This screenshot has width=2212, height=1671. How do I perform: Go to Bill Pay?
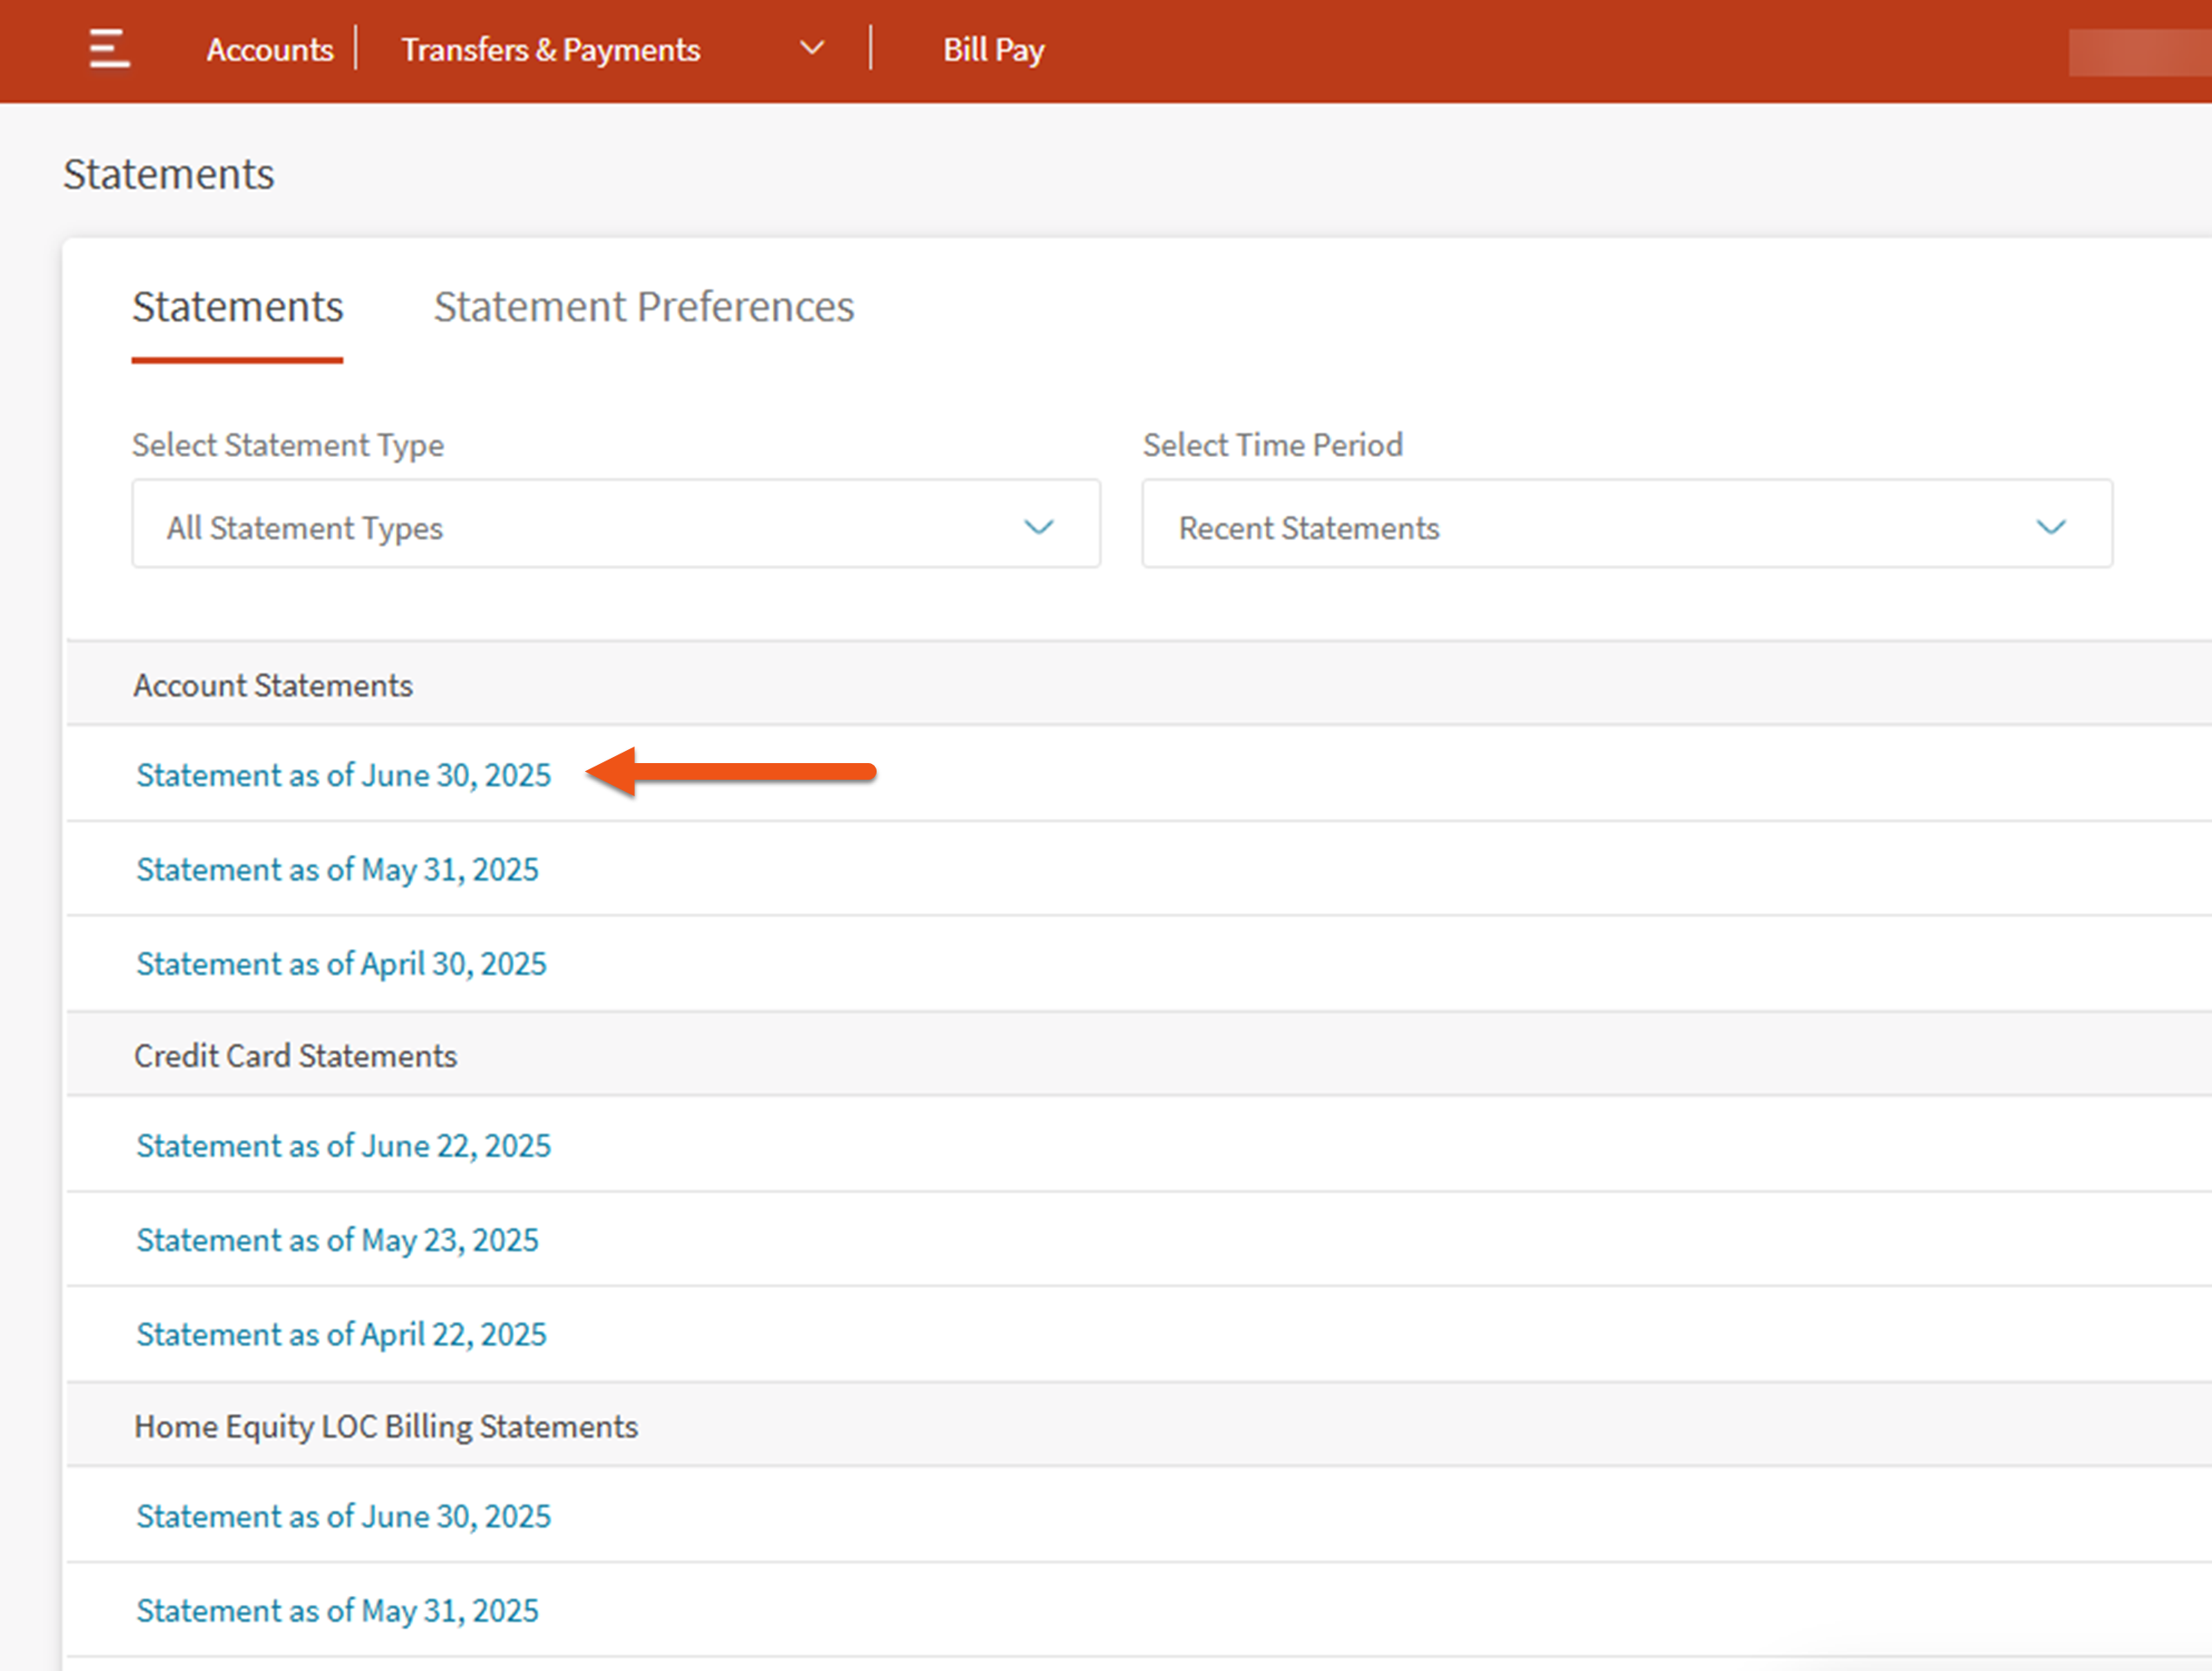[993, 49]
